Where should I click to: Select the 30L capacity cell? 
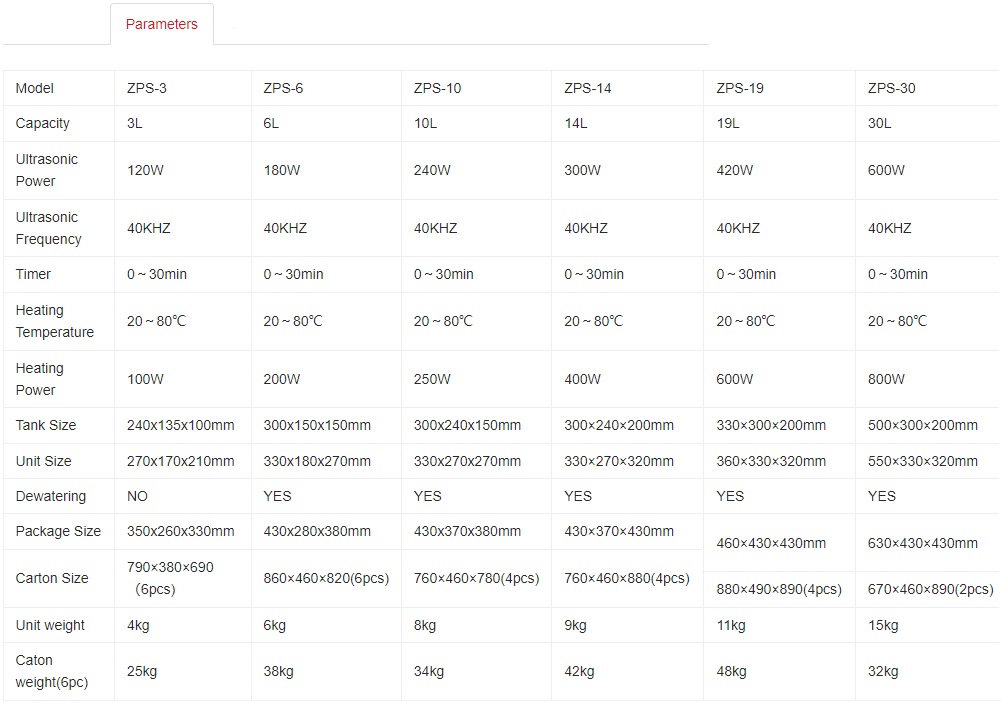pos(880,123)
